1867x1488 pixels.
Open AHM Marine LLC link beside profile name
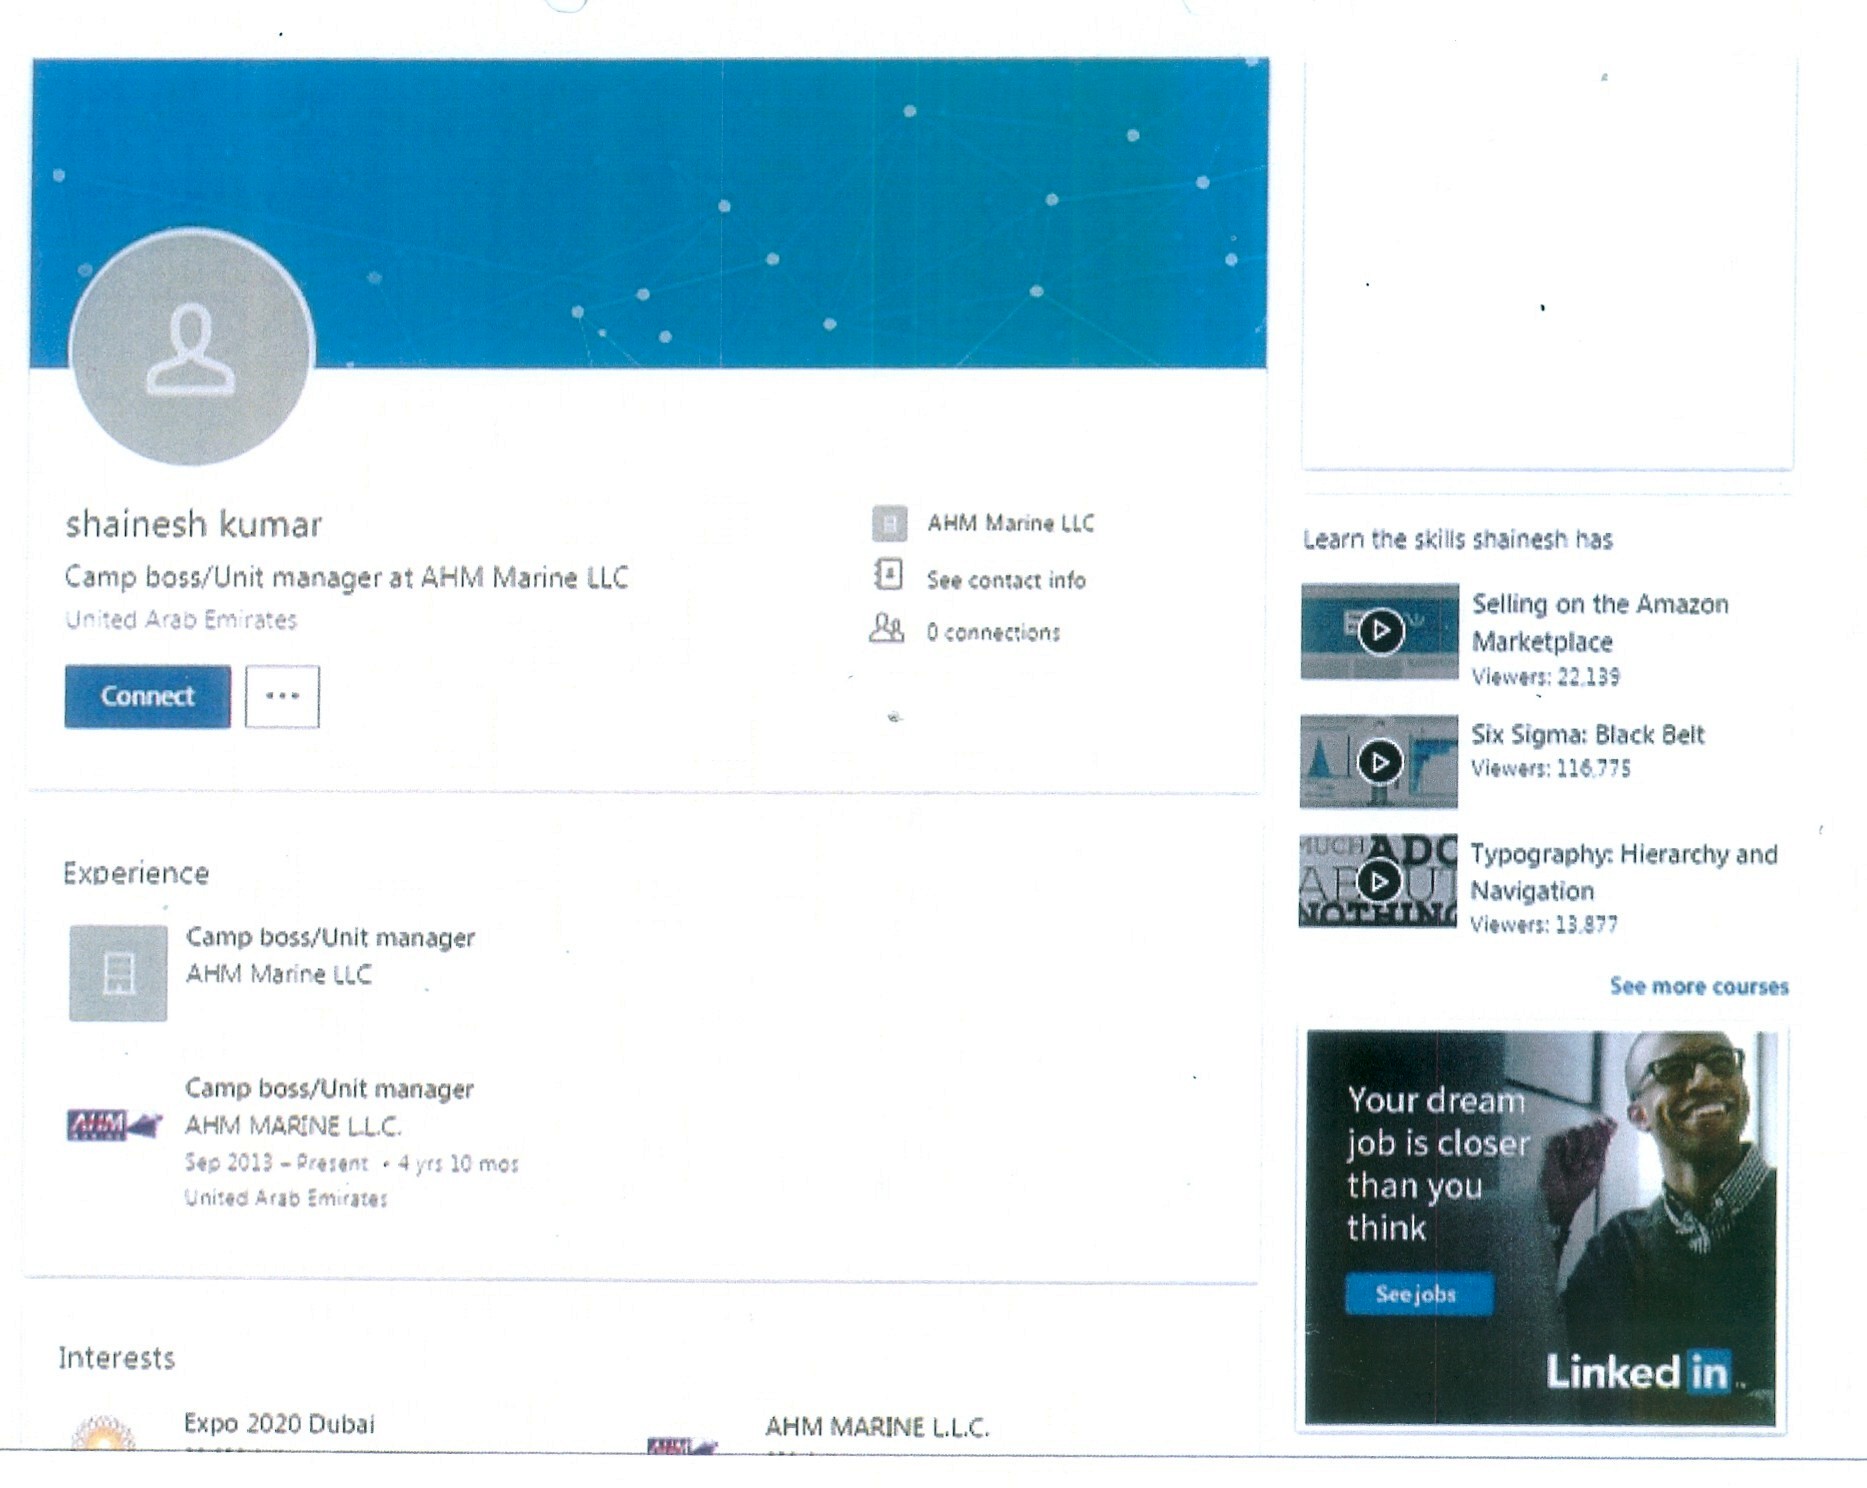(x=1010, y=523)
